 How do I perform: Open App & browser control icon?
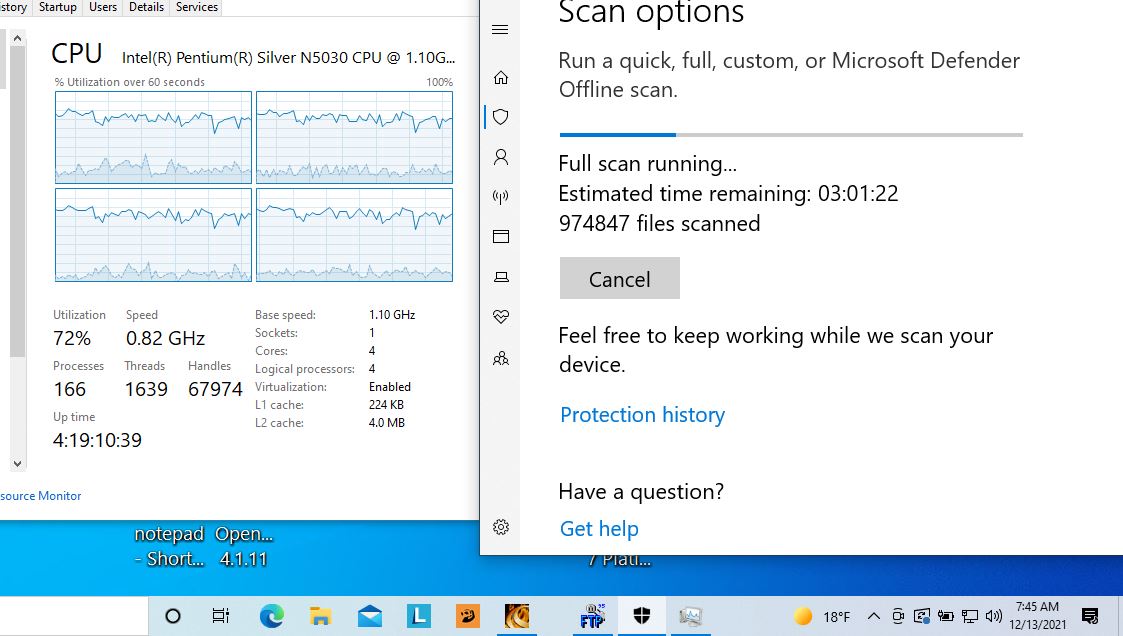pos(501,236)
